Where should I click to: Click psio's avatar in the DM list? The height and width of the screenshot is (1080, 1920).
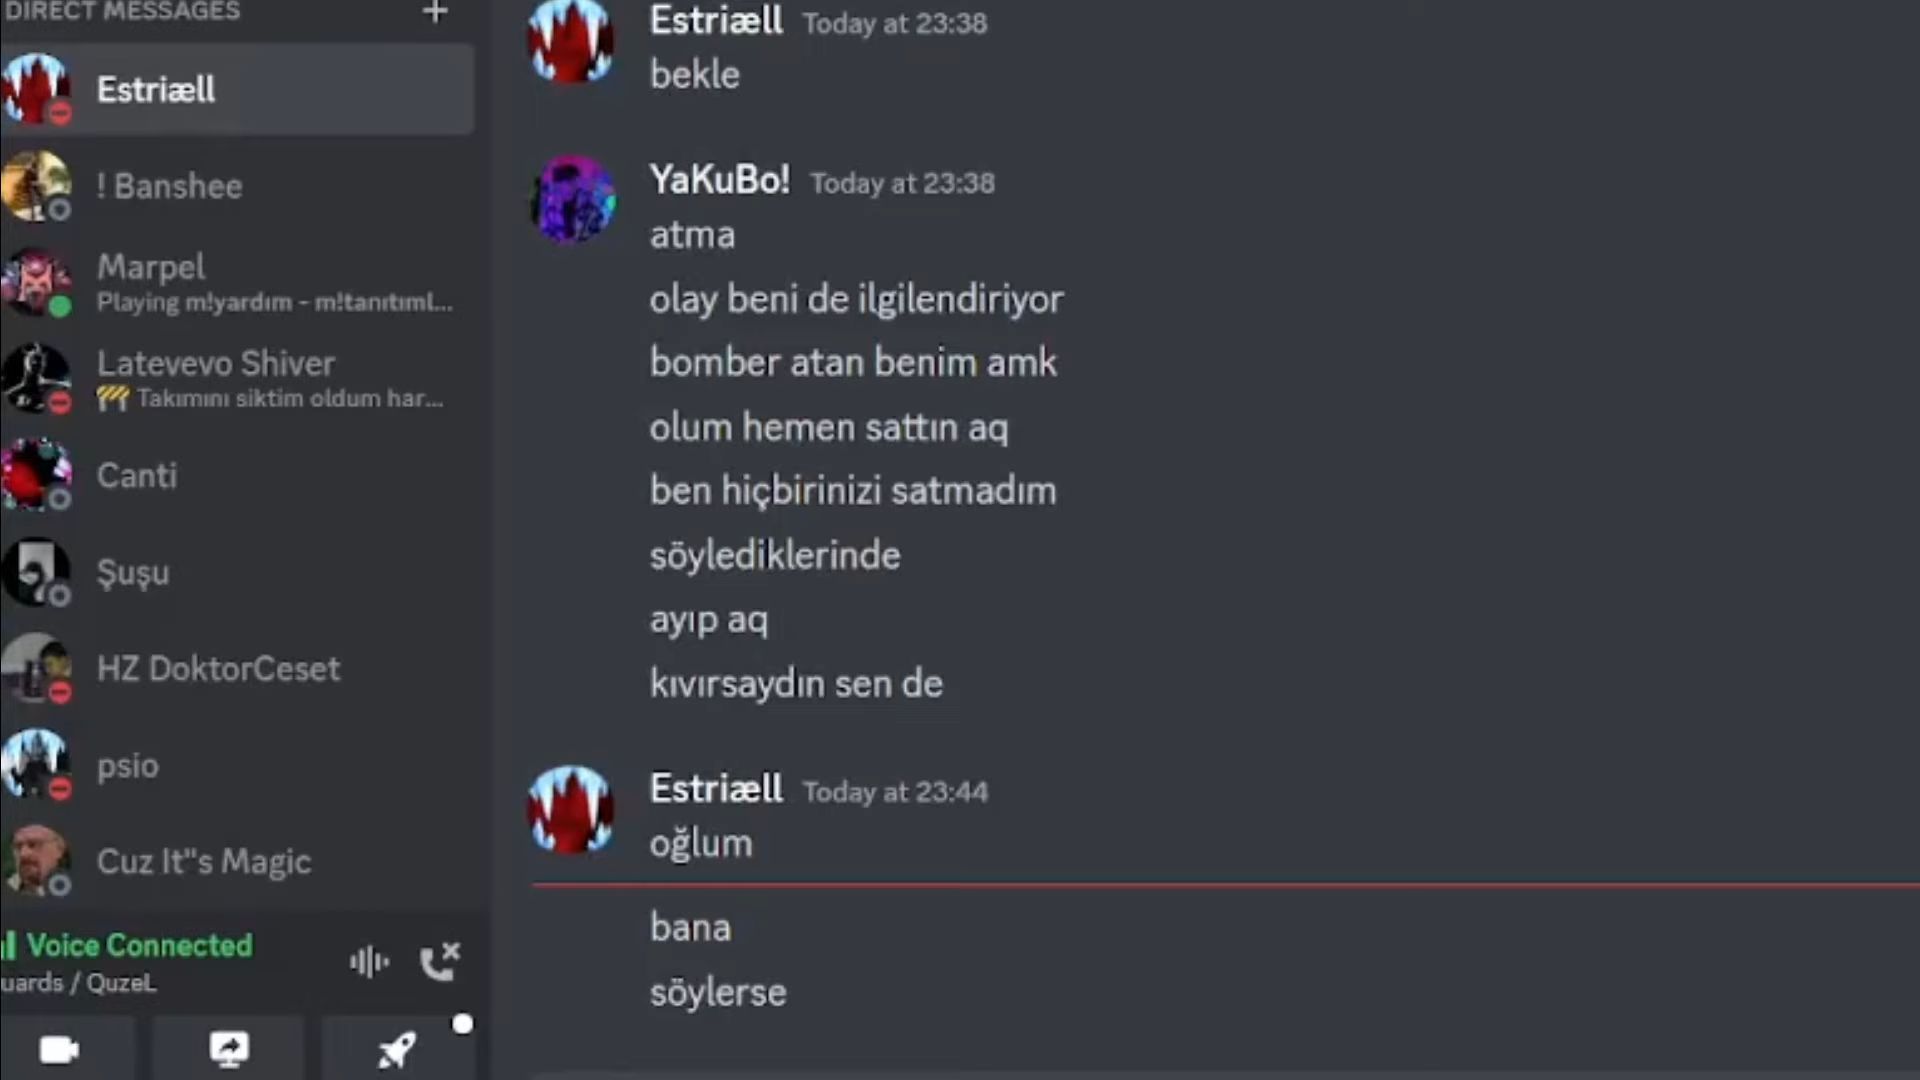(x=36, y=765)
